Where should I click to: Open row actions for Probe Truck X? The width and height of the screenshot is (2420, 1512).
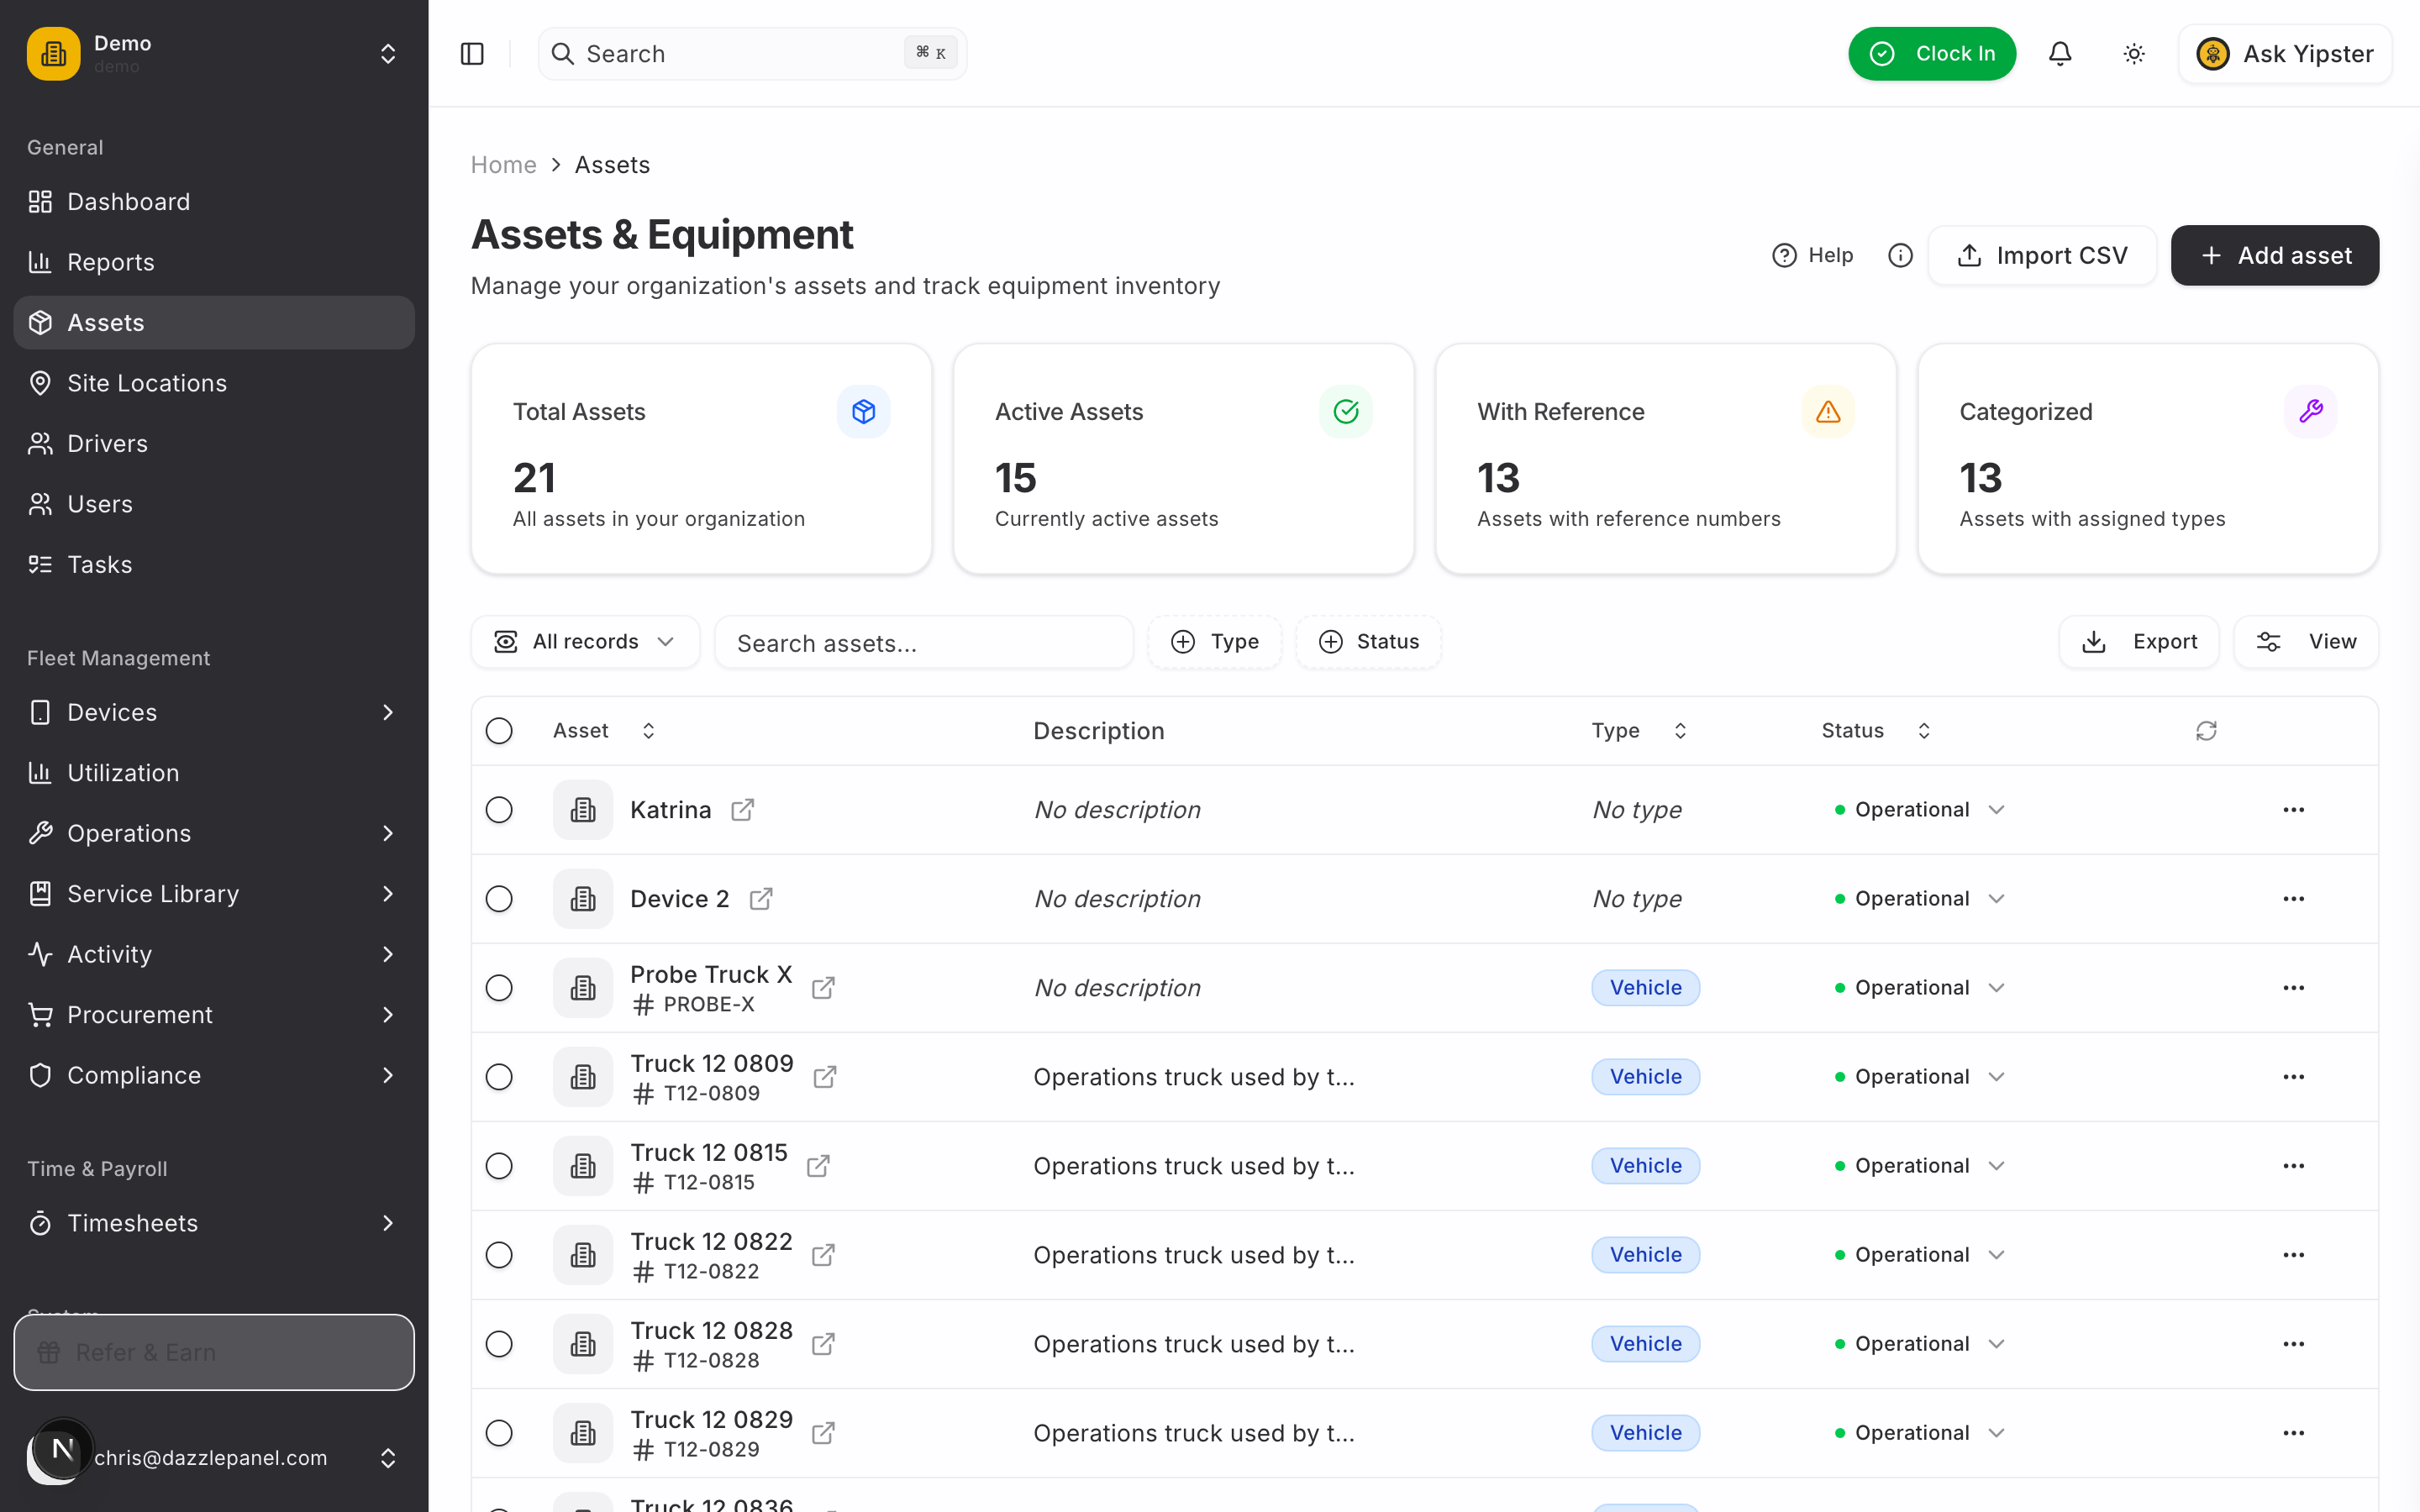pos(2293,988)
